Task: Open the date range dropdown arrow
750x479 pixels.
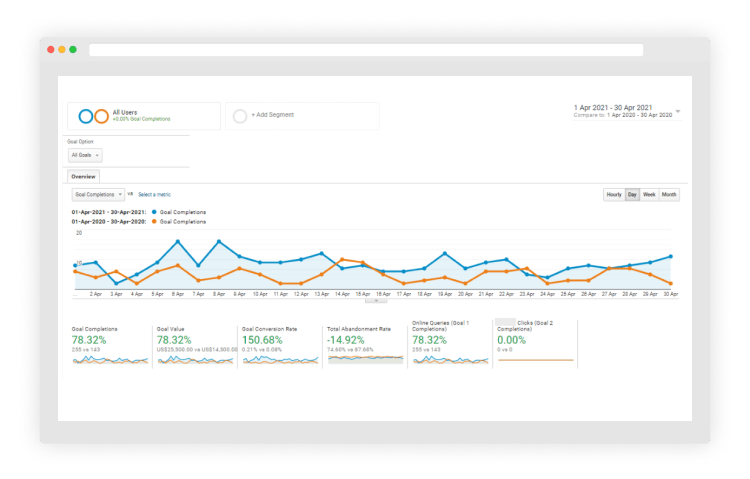Action: (x=678, y=111)
